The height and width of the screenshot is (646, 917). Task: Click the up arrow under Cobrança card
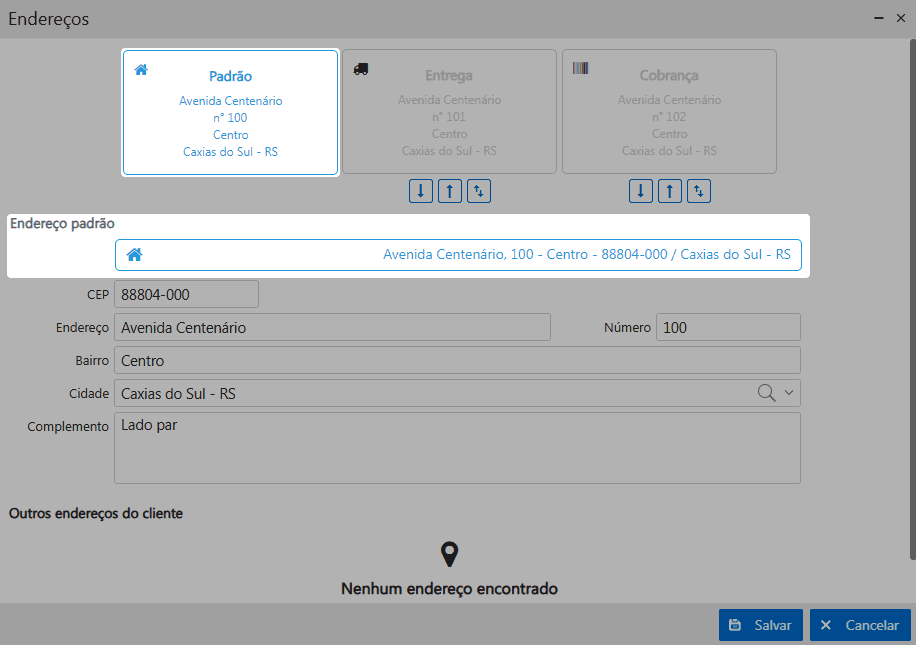pos(670,191)
